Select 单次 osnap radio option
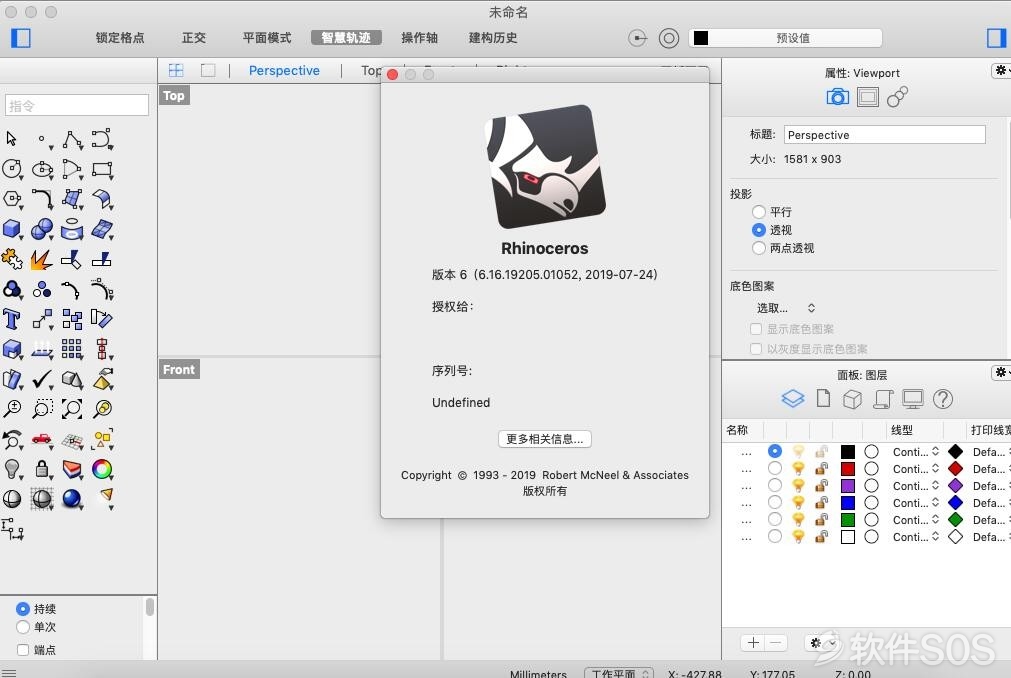 [23, 626]
